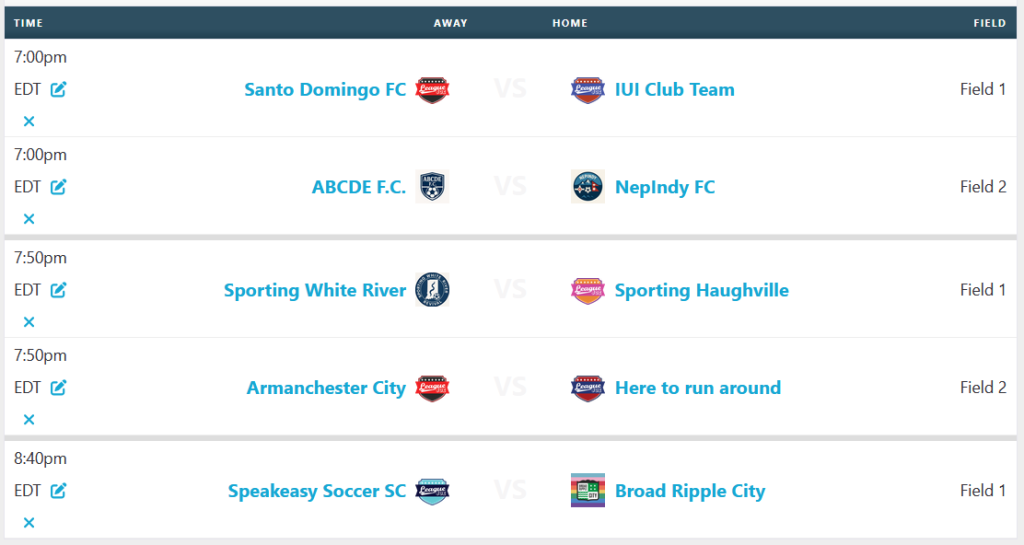Viewport: 1024px width, 545px height.
Task: Open the Here to run around team link
Action: tap(698, 388)
